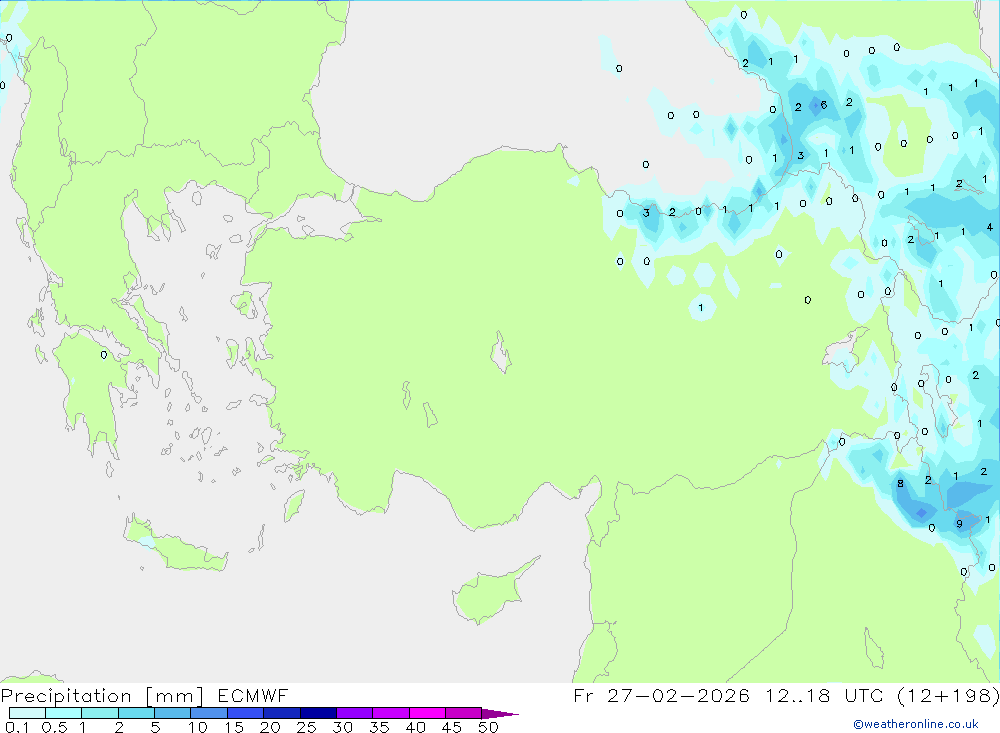
Task: Click the 0.5–1 mm legend color box
Action: coord(64,713)
